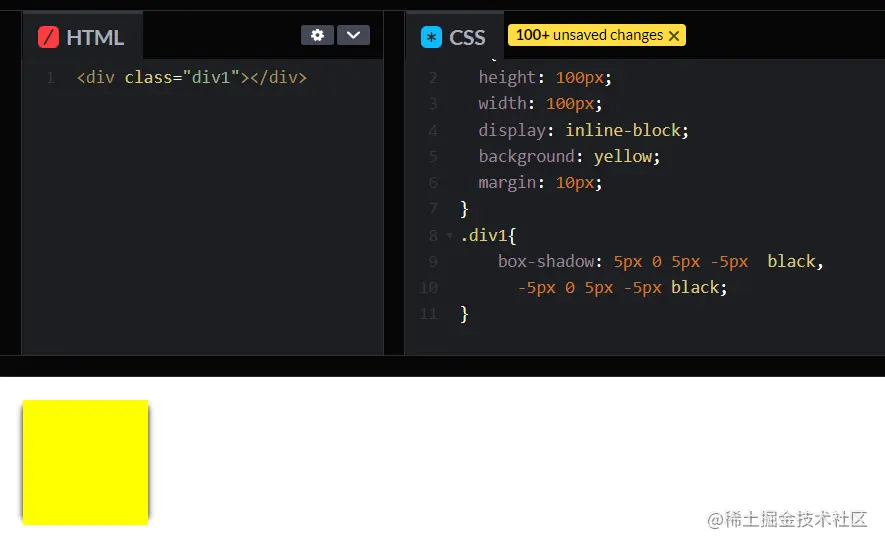Click line number 1 in HTML gutter
The image size is (885, 547).
[50, 77]
